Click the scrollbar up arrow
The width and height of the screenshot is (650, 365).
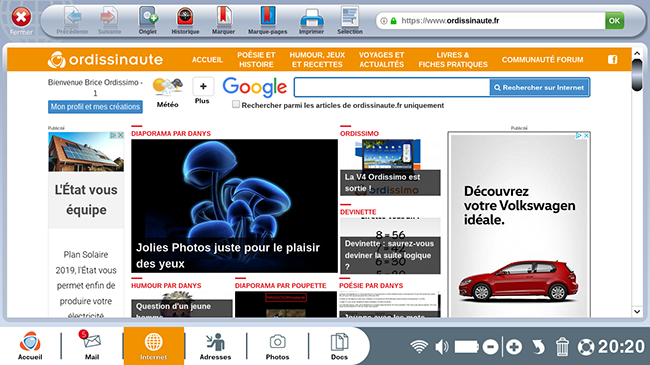[x=637, y=54]
